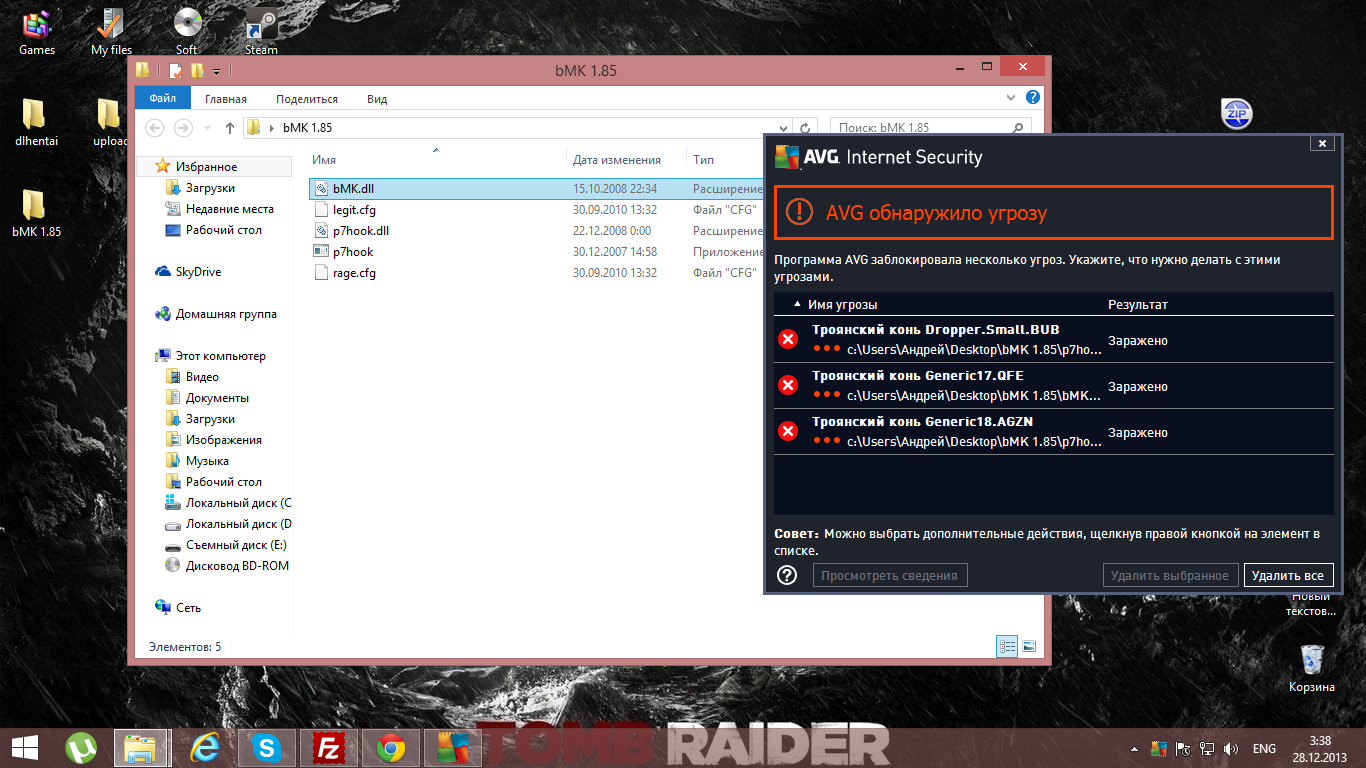
Task: Launch Internet Explorer from the taskbar
Action: tap(207, 747)
